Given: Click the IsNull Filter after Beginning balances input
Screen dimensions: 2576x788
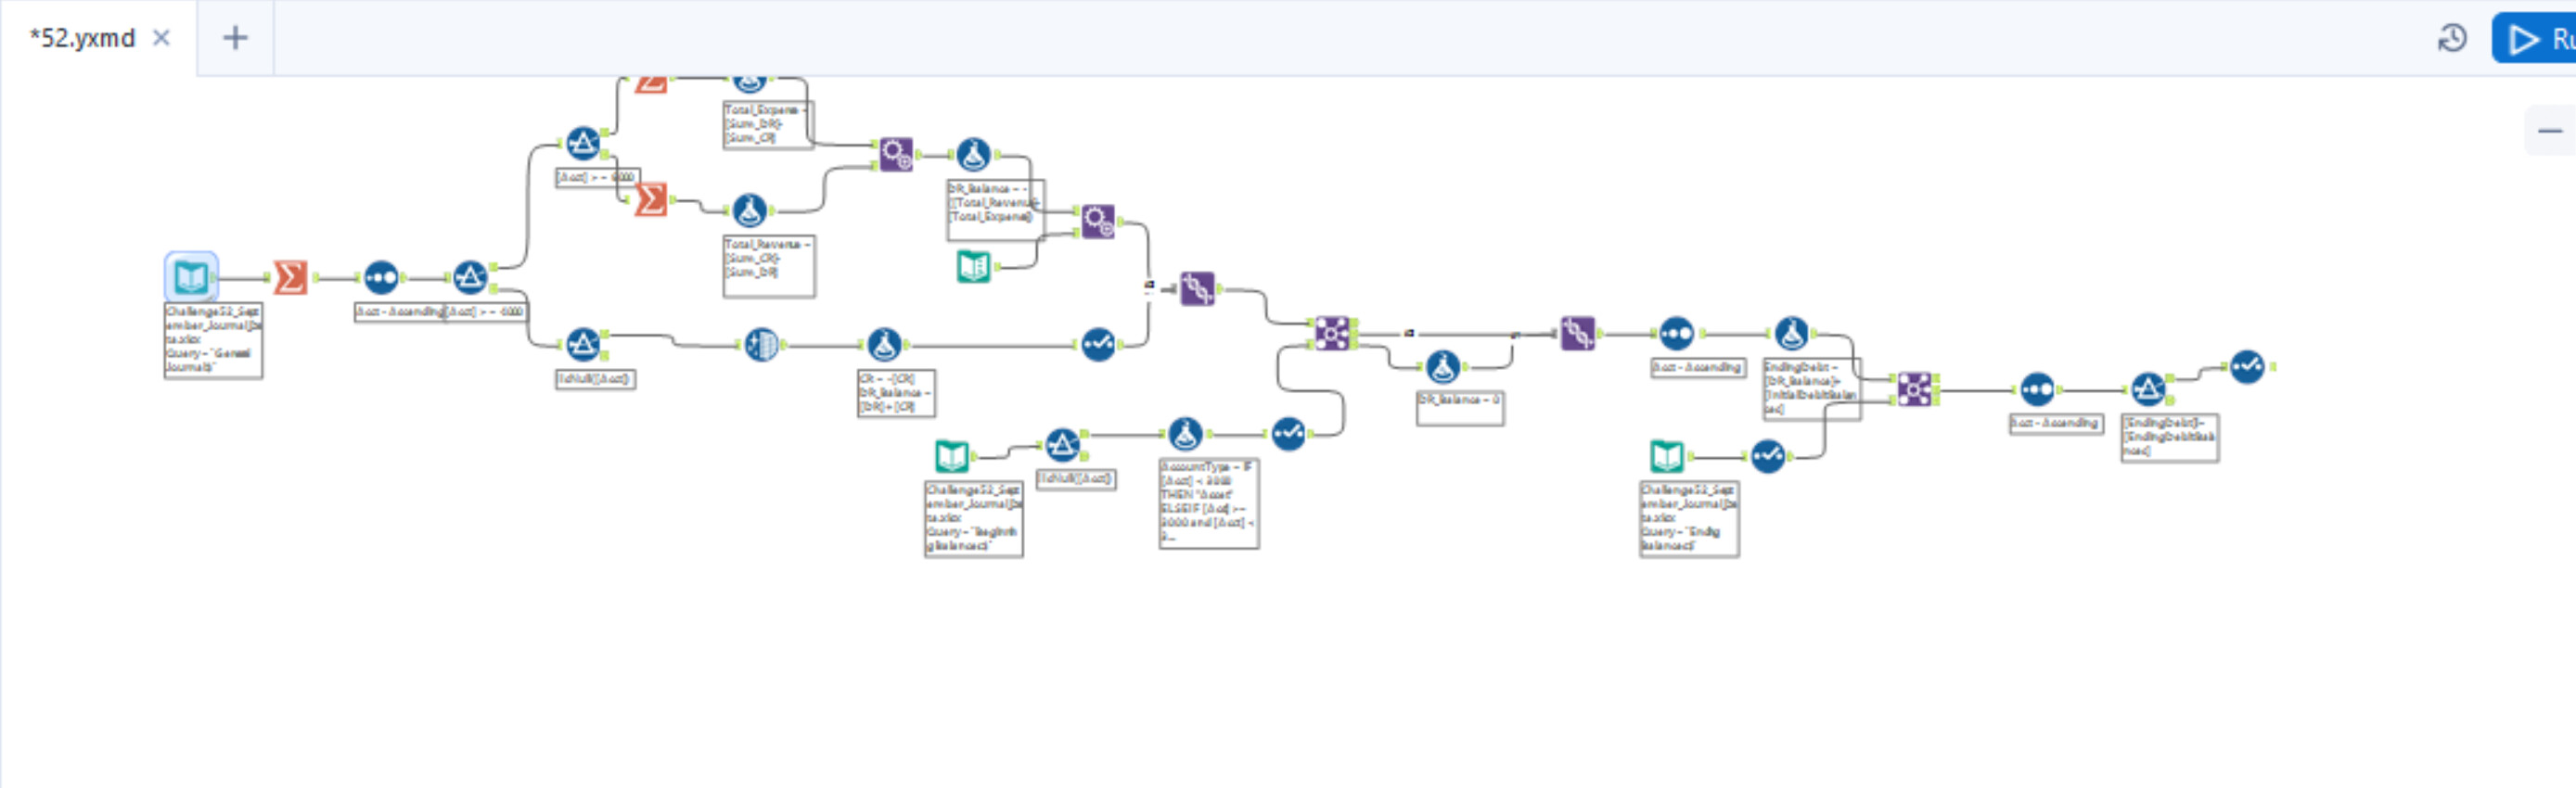Looking at the screenshot, I should (1062, 444).
